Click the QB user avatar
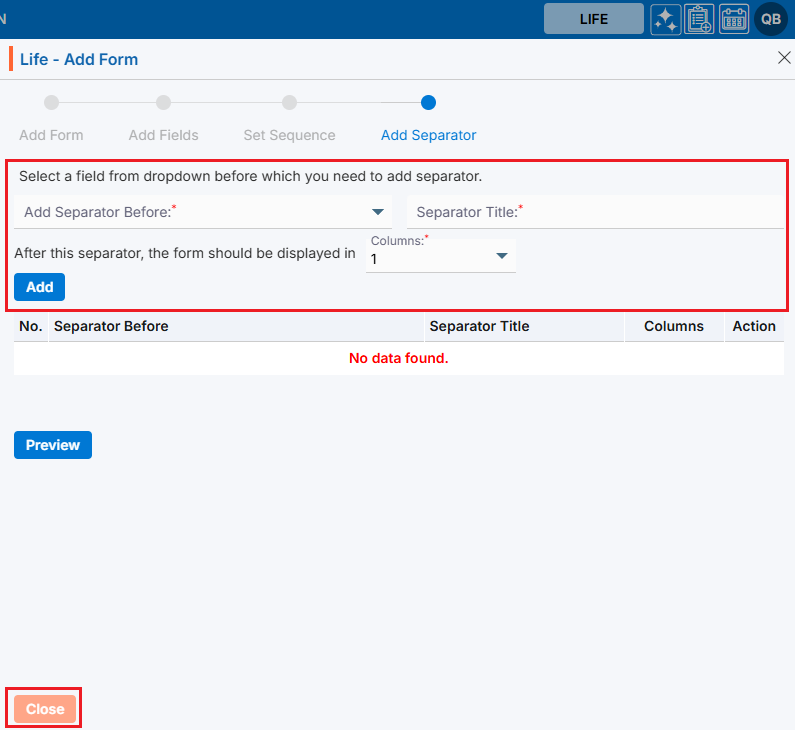 pyautogui.click(x=771, y=19)
